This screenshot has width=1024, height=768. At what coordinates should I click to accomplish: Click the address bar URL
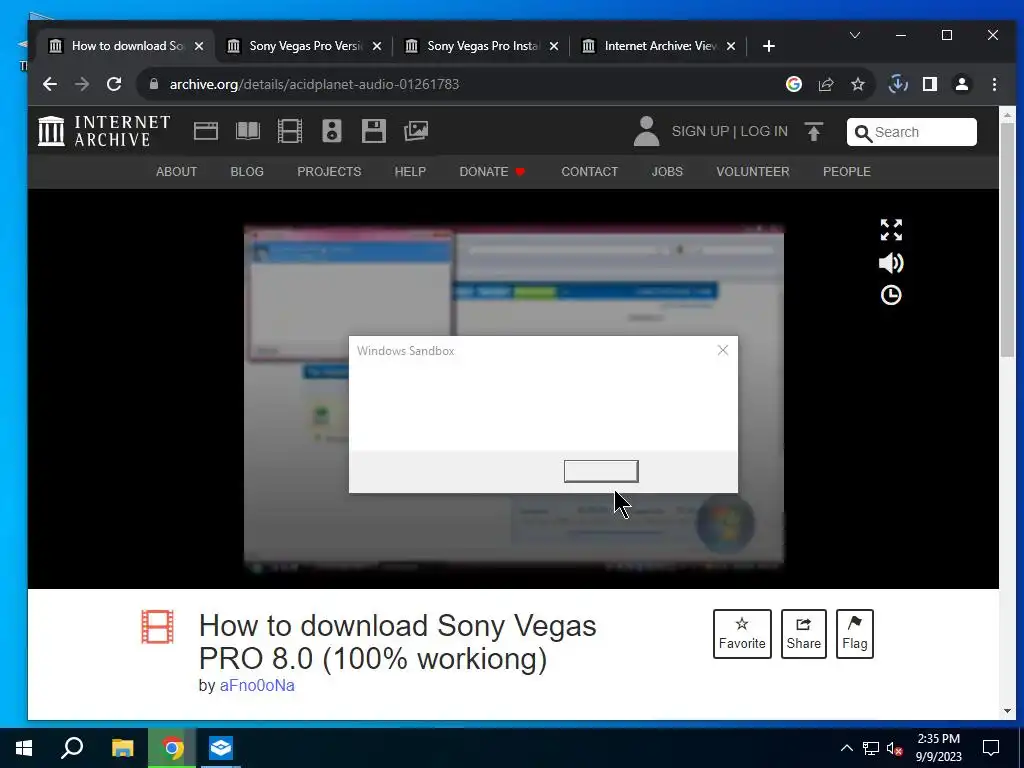tap(314, 84)
